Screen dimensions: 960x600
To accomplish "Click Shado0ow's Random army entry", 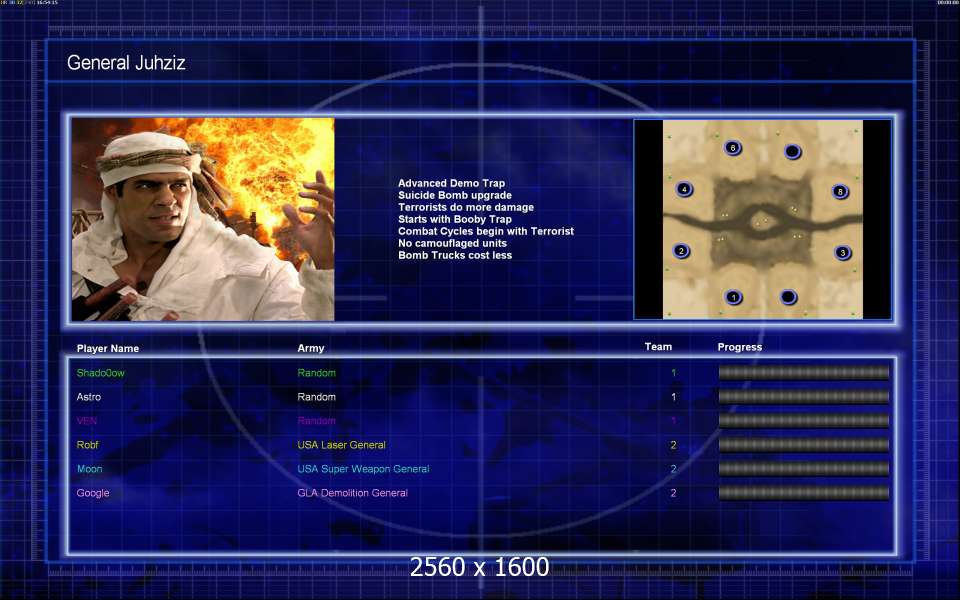I will coord(317,373).
